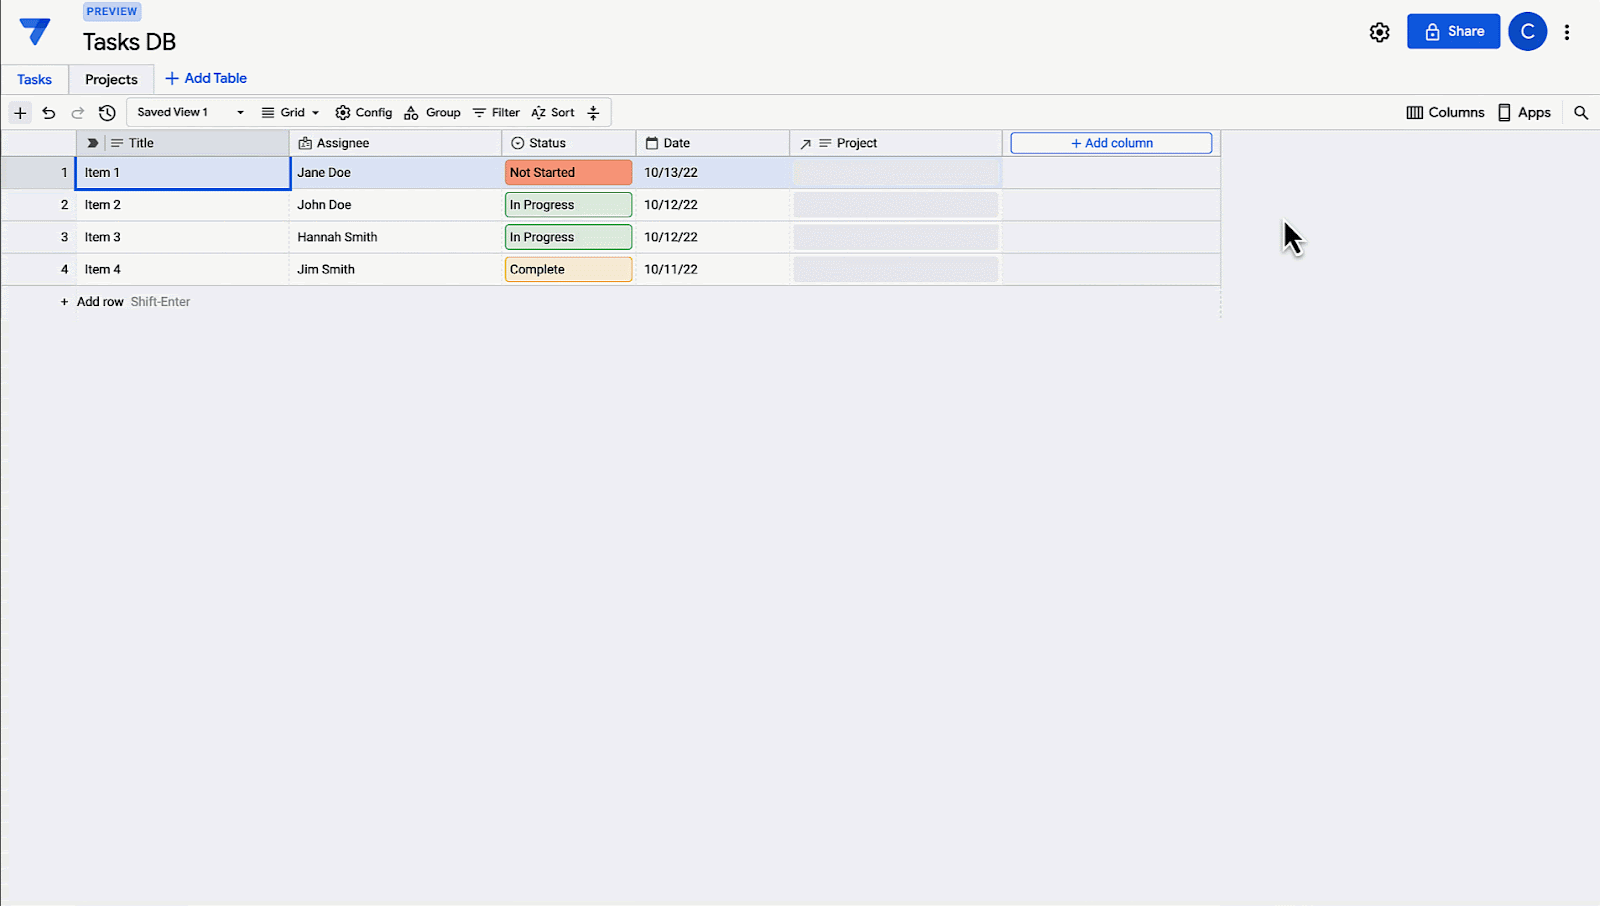Image resolution: width=1600 pixels, height=906 pixels.
Task: Select the 'Jim Smith' assignee cell
Action: click(x=396, y=269)
